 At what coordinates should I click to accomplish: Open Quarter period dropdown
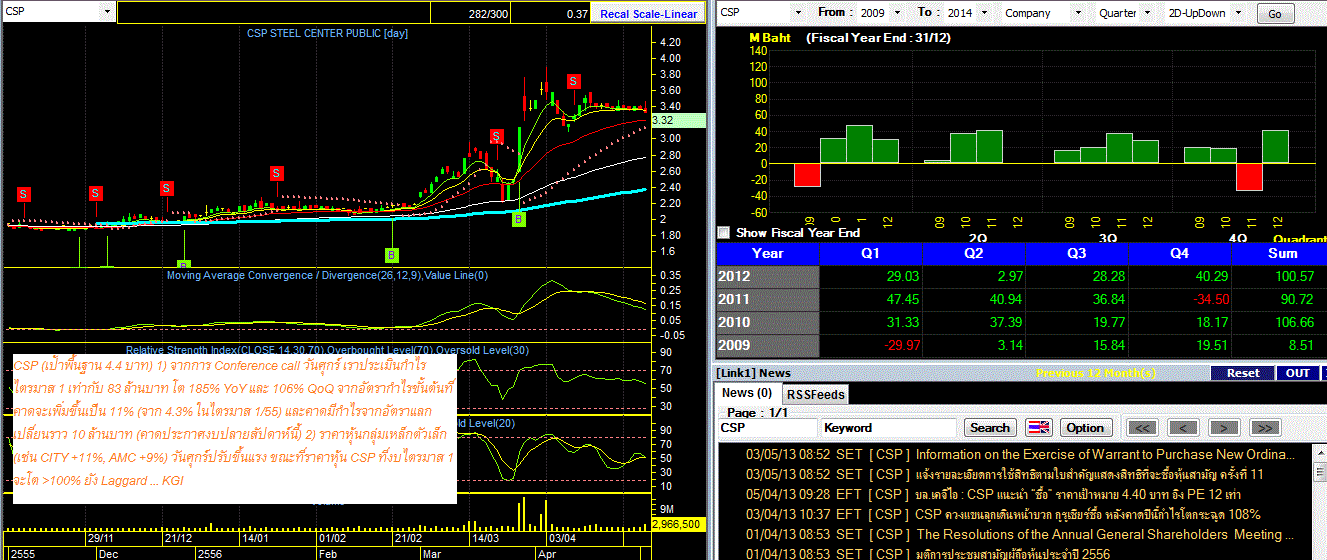1145,13
